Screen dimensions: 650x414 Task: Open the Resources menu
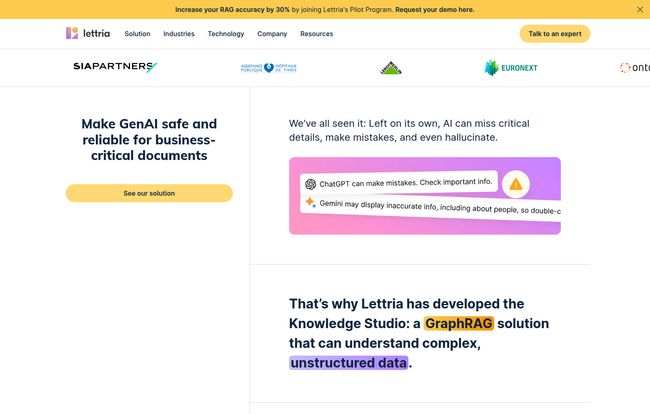coord(317,34)
